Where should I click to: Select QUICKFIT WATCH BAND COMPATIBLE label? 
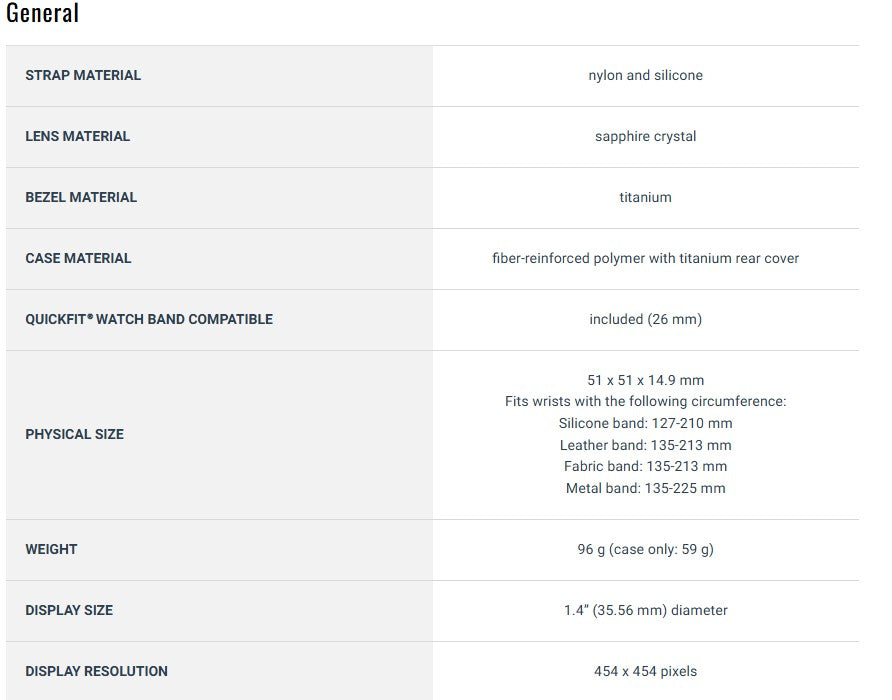[x=149, y=319]
